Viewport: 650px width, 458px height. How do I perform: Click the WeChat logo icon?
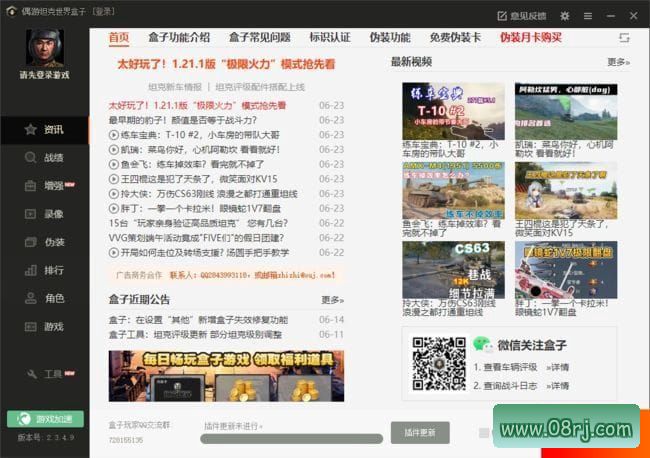[x=482, y=344]
